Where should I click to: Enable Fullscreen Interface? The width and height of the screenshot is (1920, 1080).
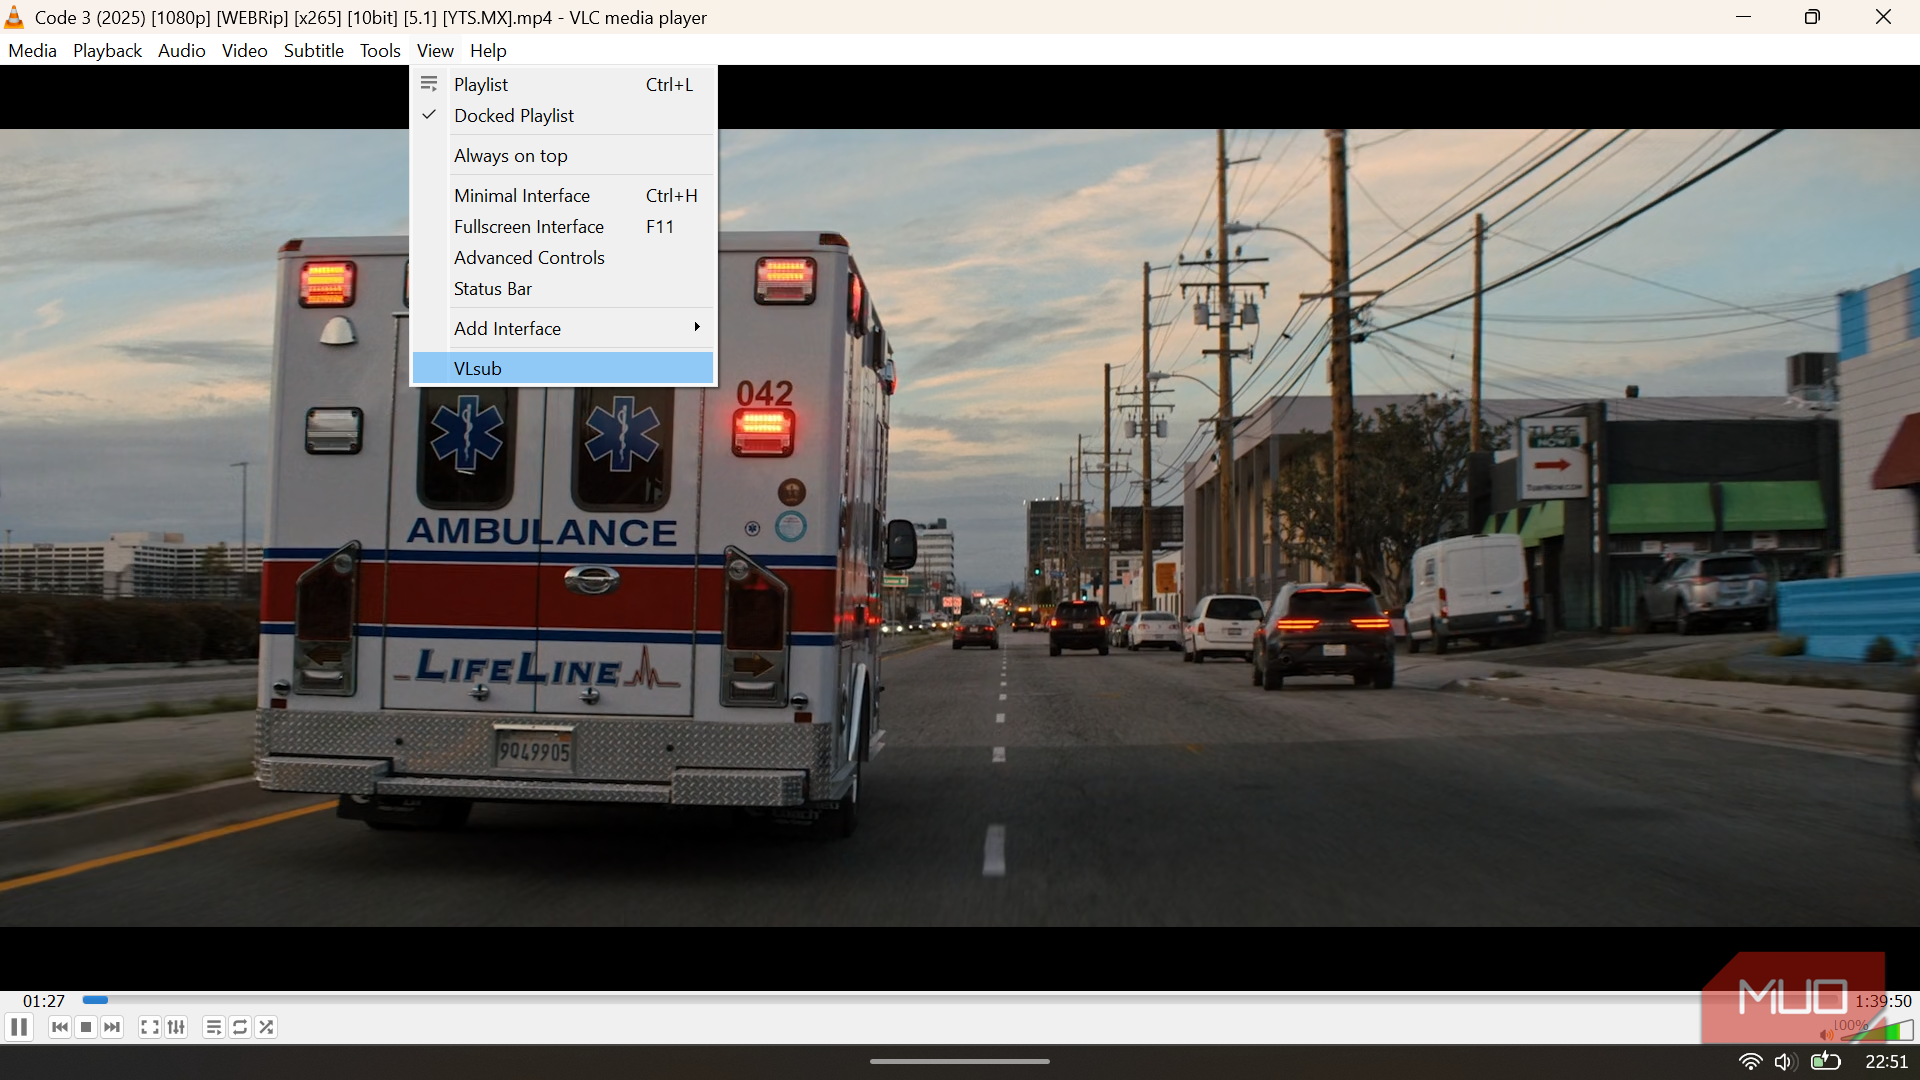pos(563,227)
